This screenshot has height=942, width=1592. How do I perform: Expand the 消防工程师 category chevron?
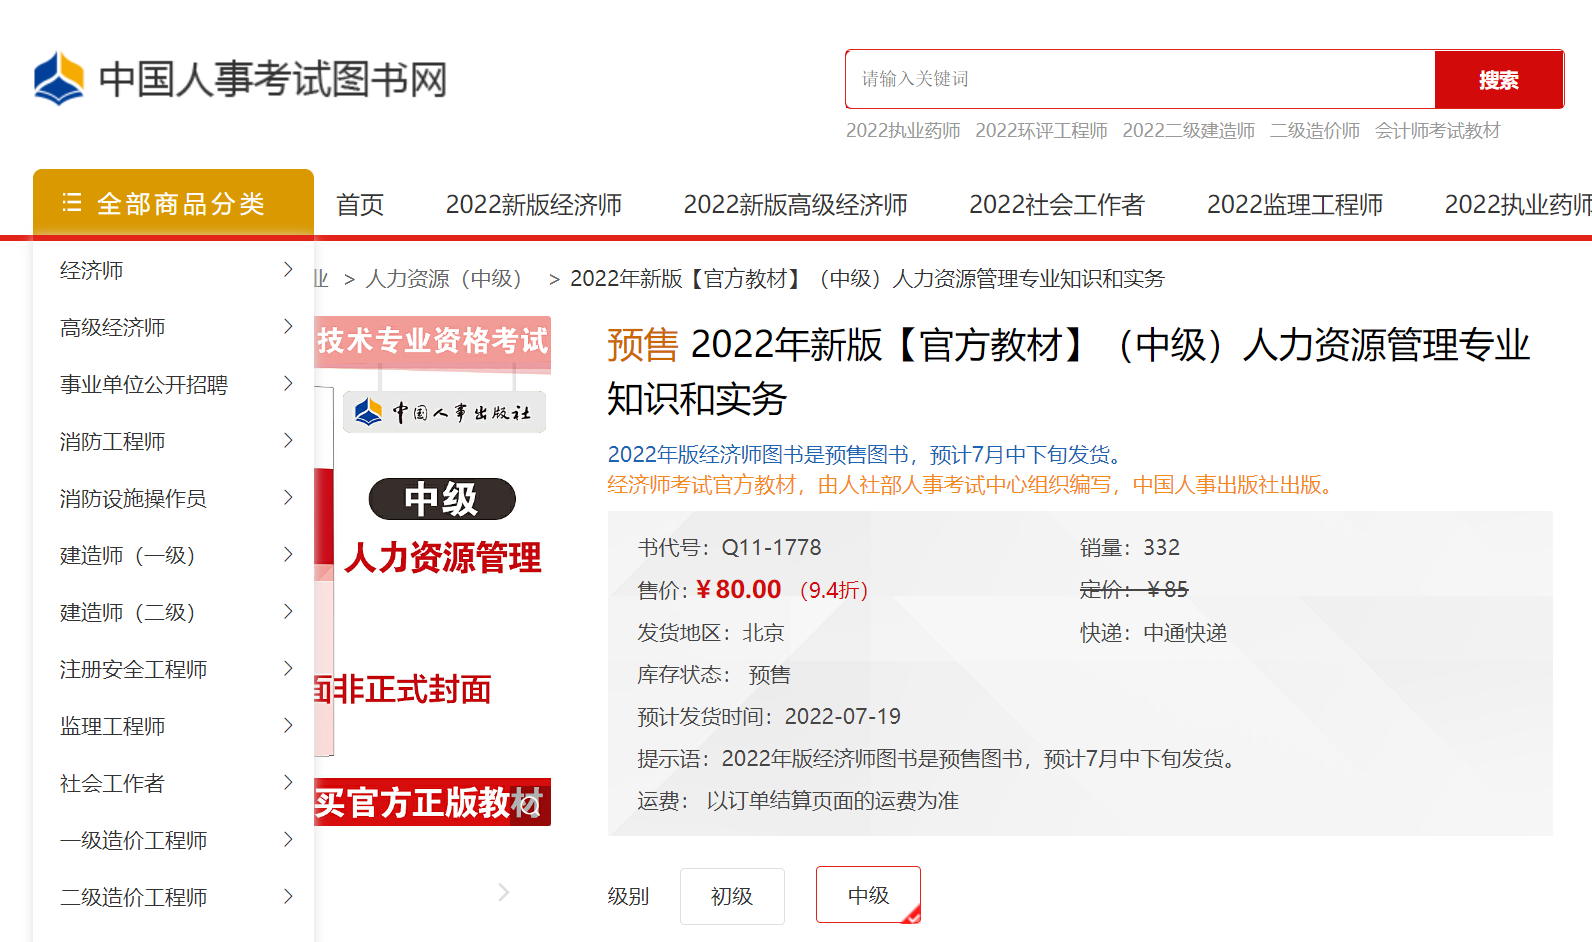(x=288, y=440)
